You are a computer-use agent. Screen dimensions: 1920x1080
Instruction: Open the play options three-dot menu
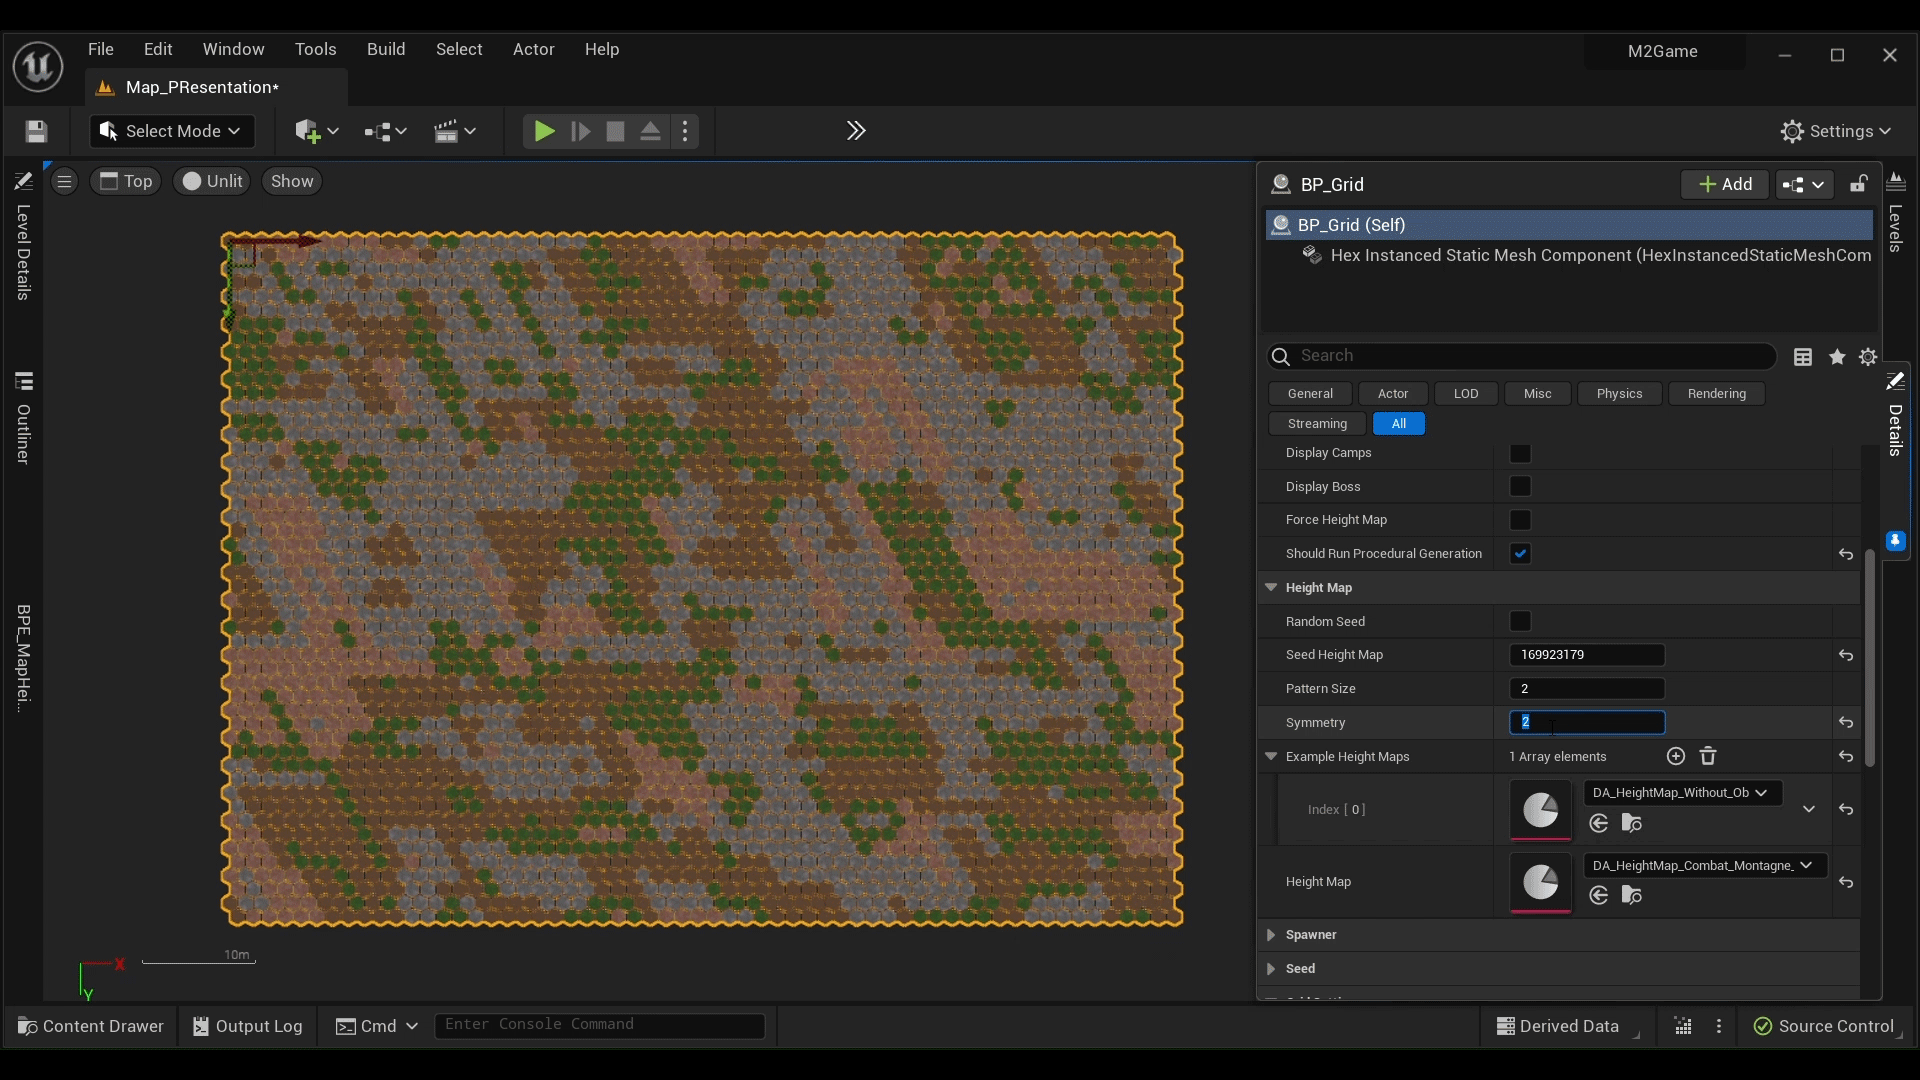685,131
